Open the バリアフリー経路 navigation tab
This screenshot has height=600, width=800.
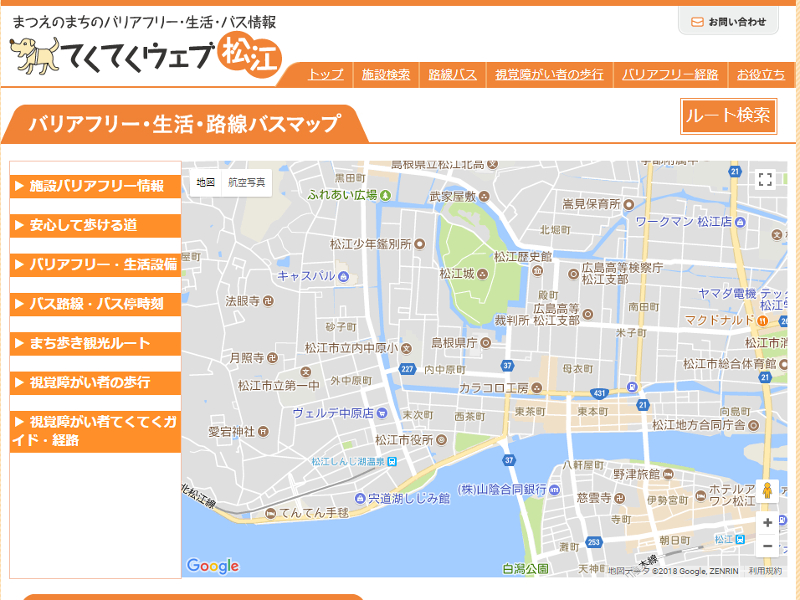[x=670, y=75]
